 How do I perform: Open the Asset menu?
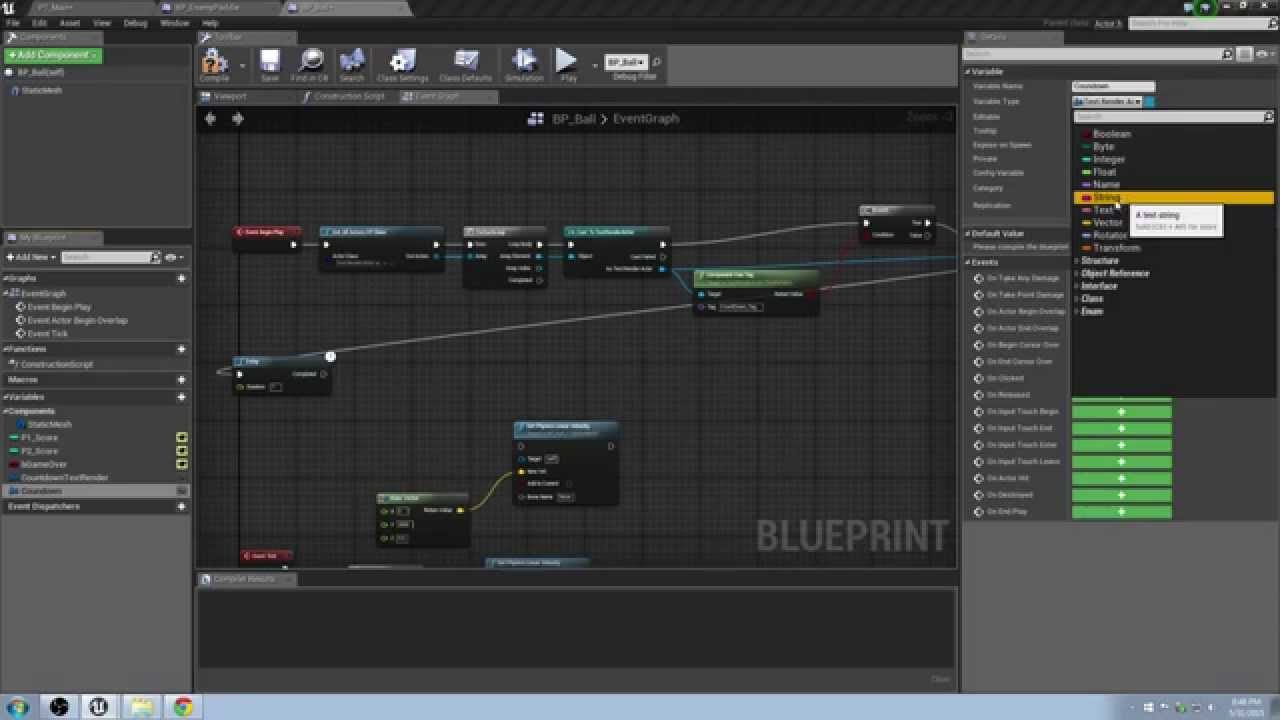70,23
